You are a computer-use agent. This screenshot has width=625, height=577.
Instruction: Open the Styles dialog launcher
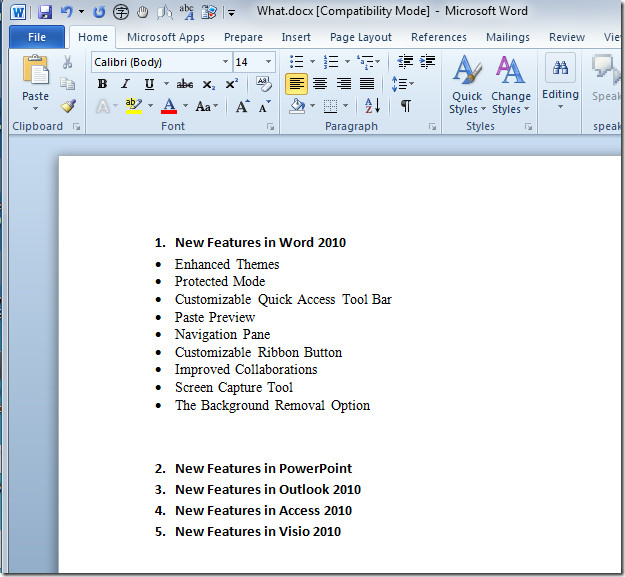[529, 127]
